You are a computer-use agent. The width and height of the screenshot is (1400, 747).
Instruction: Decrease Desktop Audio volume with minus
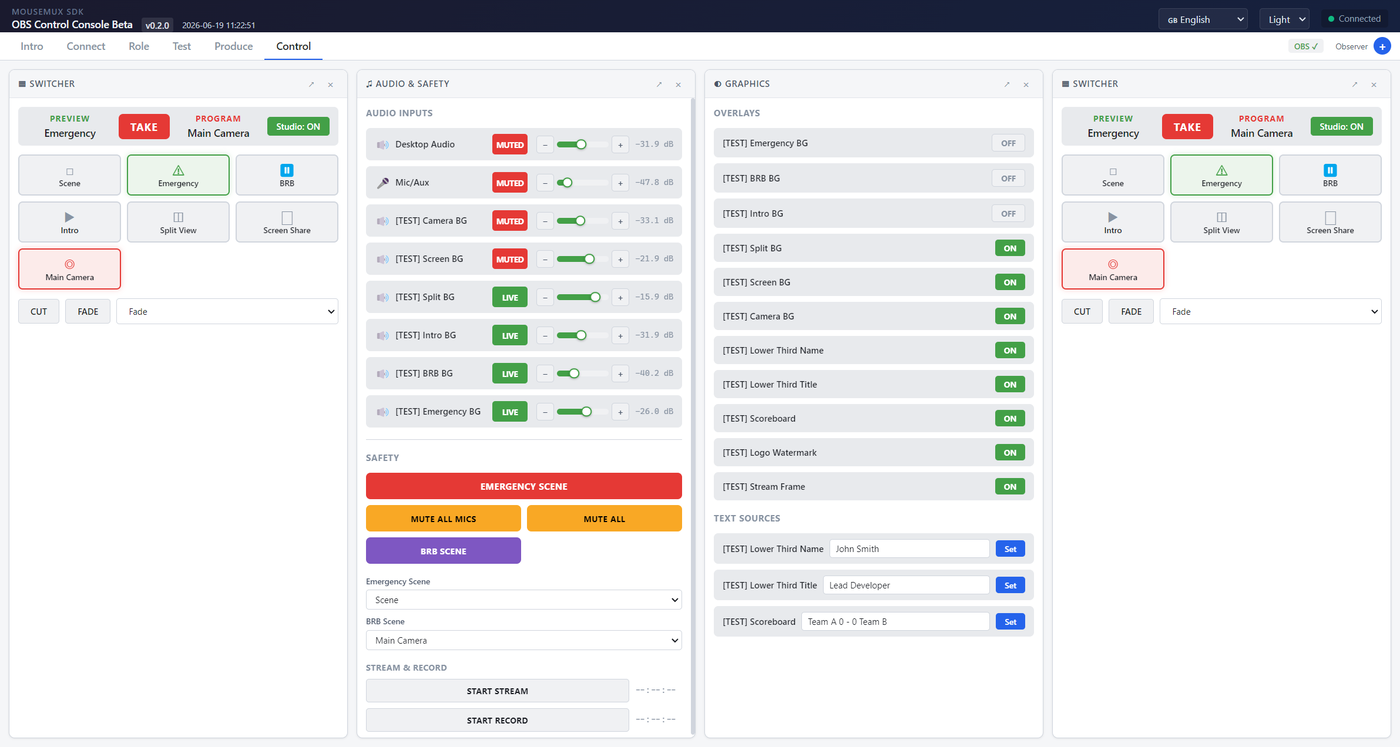[545, 145]
